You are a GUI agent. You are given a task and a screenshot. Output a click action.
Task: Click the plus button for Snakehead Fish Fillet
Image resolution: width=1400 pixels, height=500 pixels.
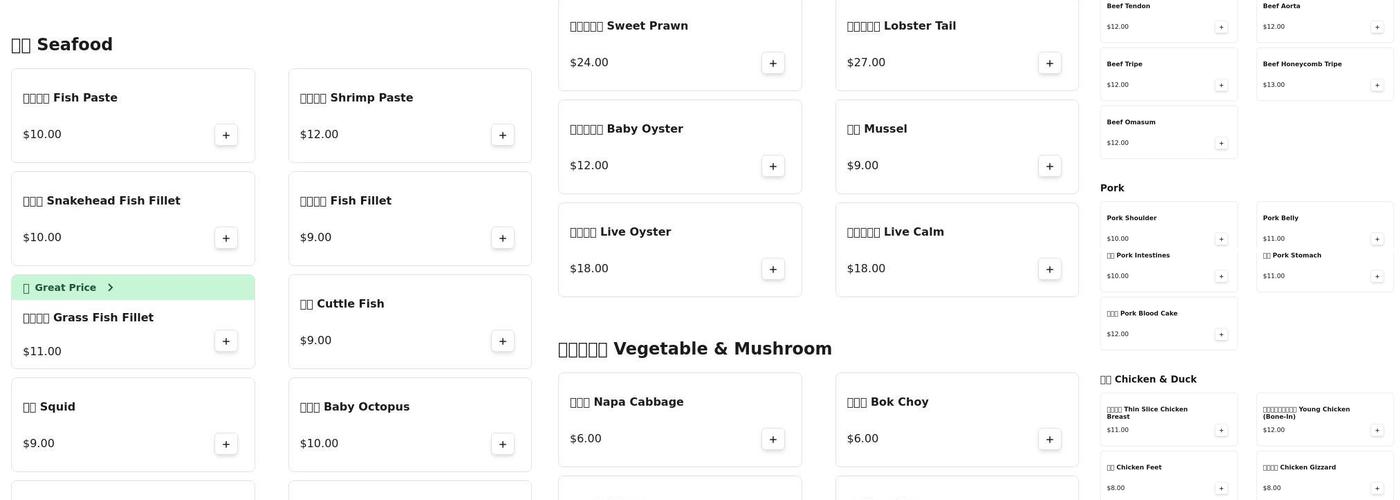click(x=226, y=238)
